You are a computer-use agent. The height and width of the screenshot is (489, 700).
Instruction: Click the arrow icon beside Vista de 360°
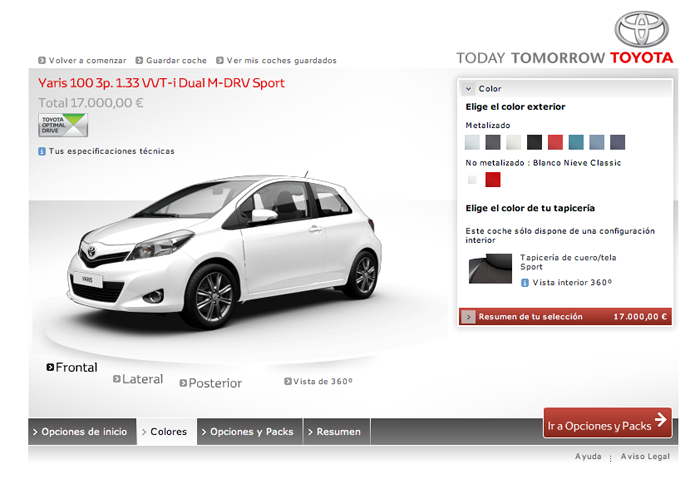(288, 381)
